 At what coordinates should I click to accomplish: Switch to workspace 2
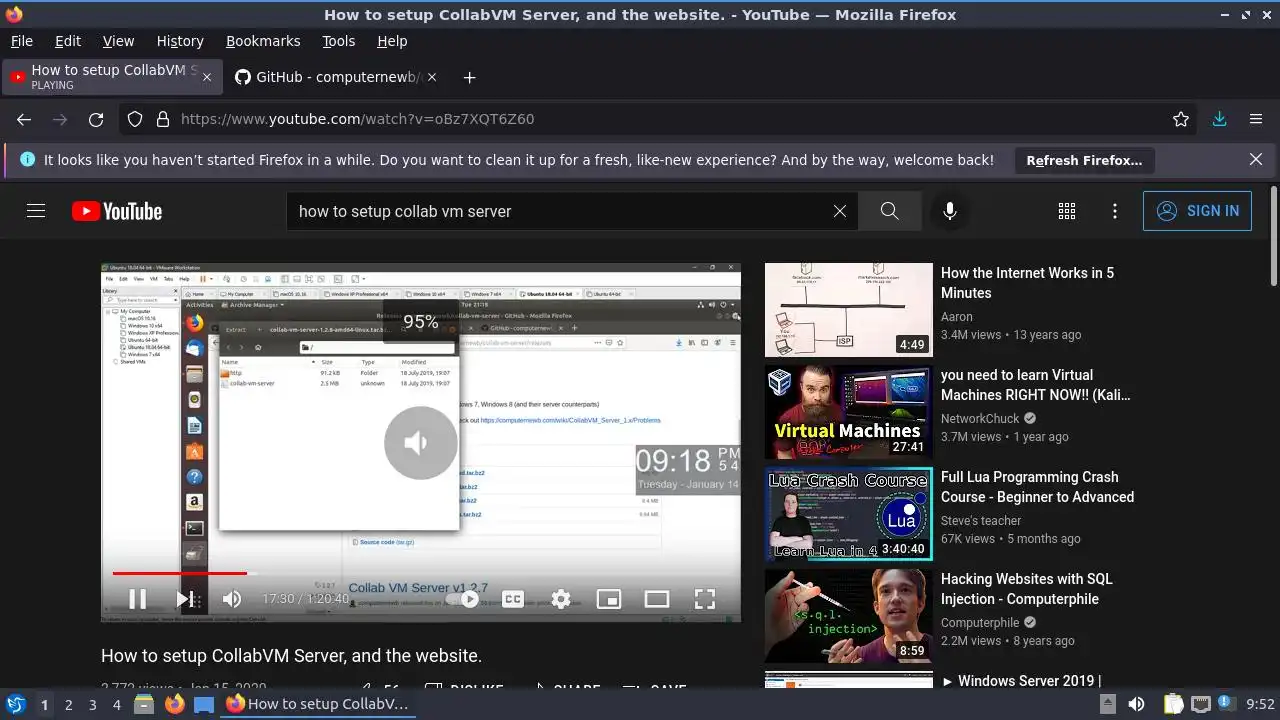[69, 705]
